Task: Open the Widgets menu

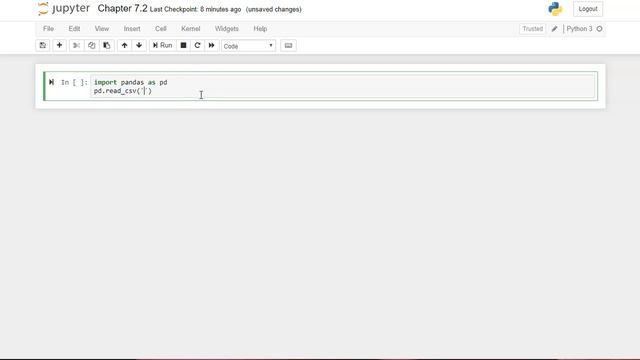Action: point(227,29)
